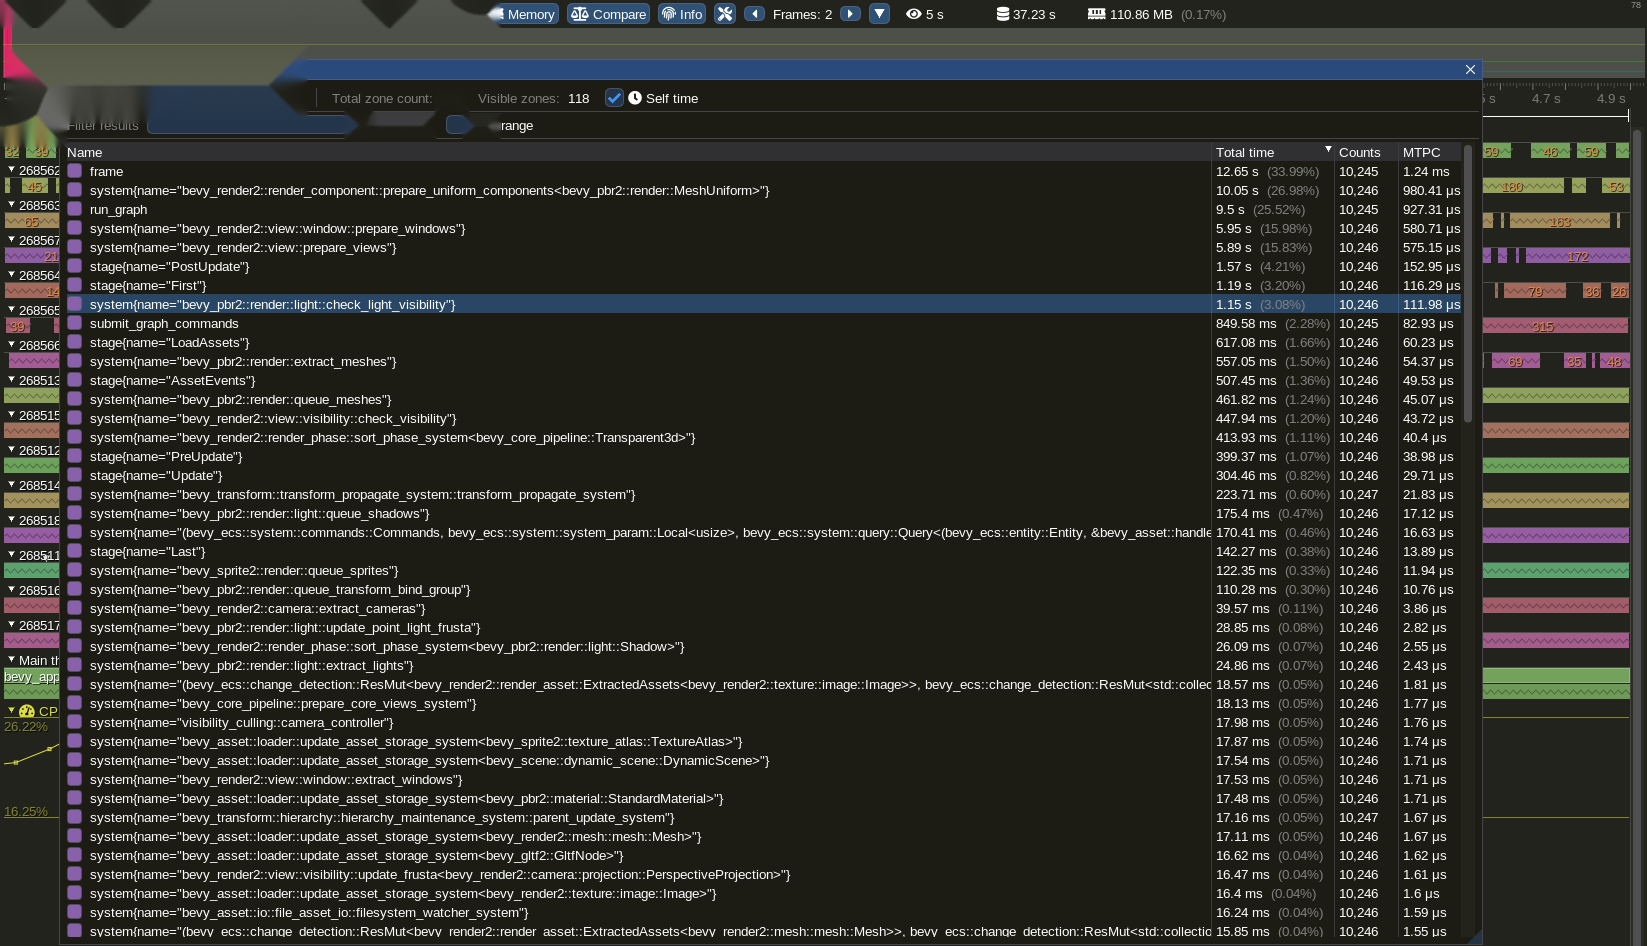The width and height of the screenshot is (1647, 946).
Task: Open frame set dropdown triangle
Action: click(x=879, y=14)
